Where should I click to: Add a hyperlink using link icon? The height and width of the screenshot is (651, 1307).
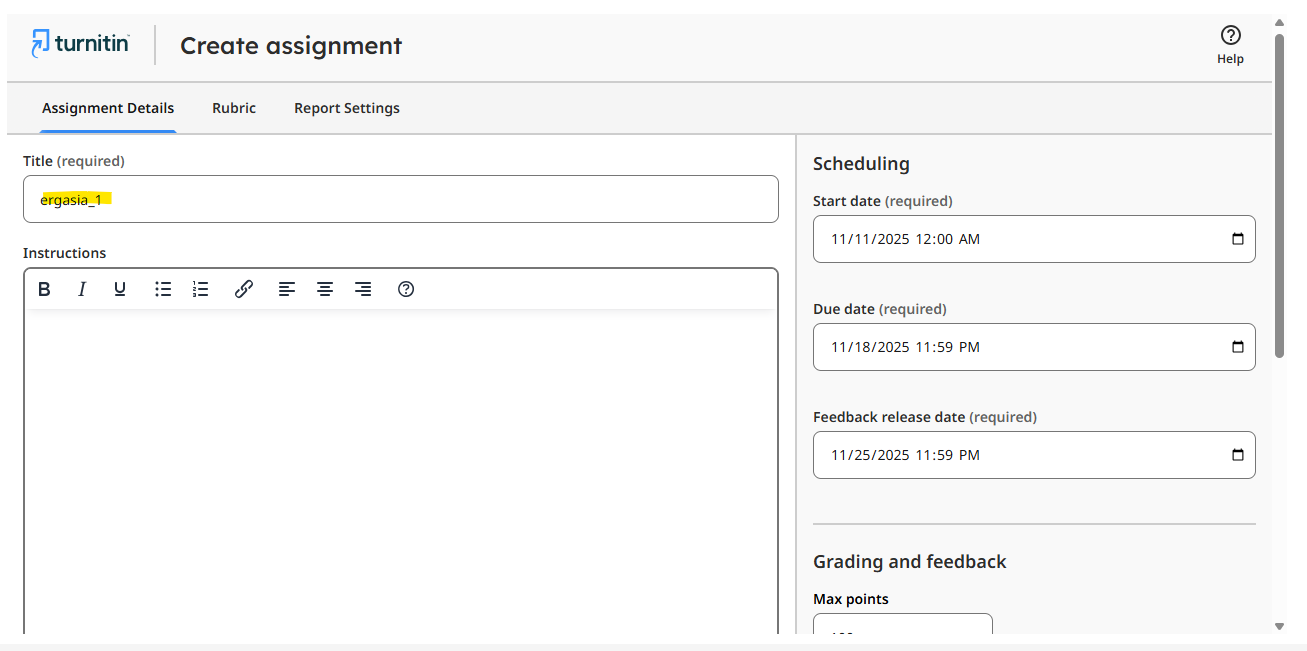click(x=244, y=289)
